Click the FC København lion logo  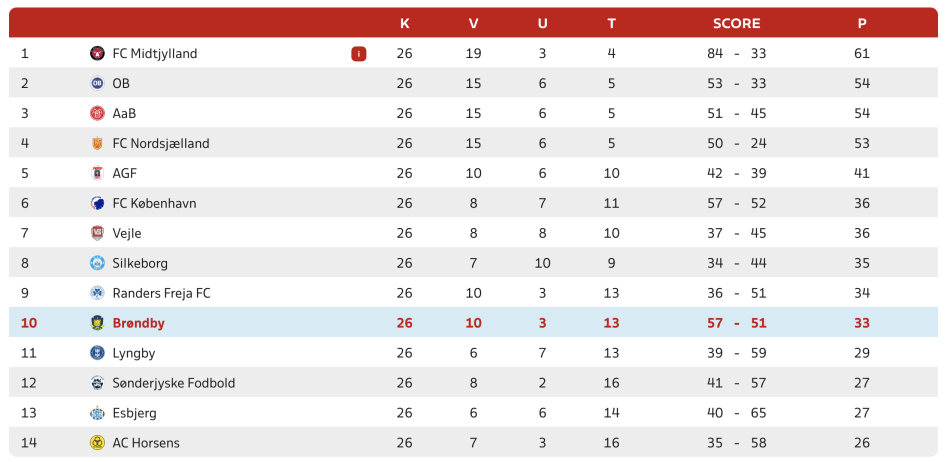(97, 203)
